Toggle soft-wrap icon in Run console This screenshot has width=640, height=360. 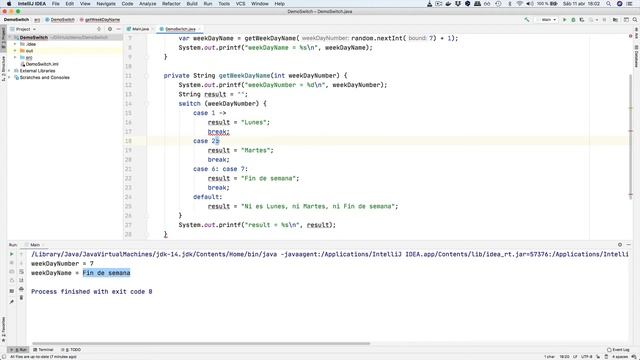[x=21, y=272]
